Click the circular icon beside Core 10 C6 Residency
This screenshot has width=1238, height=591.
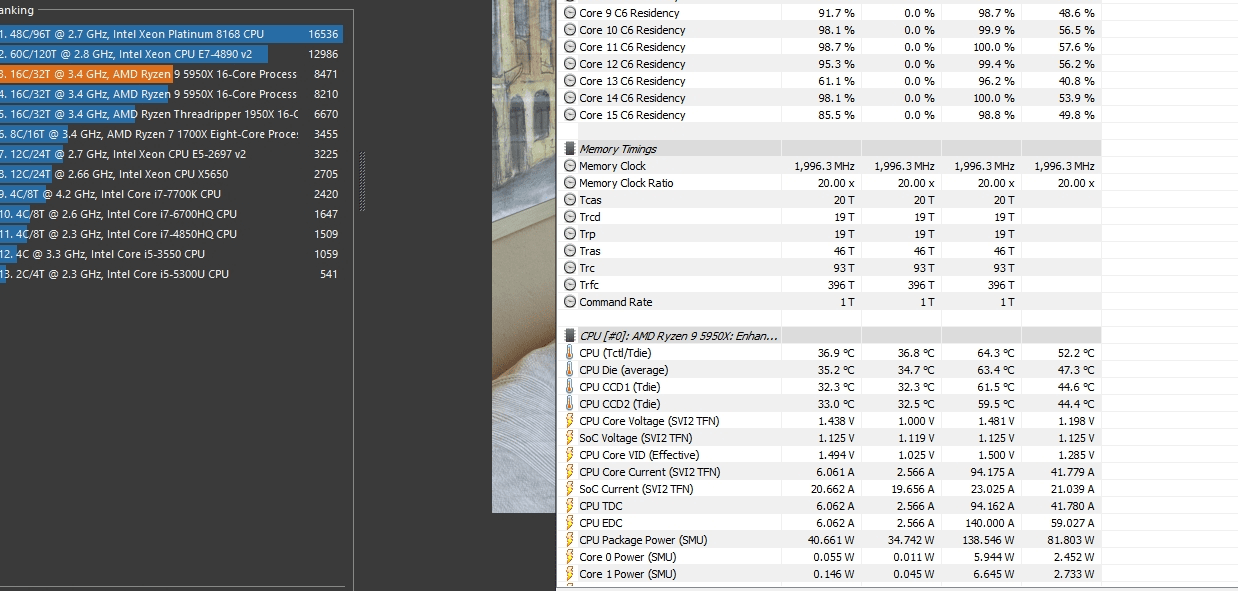click(x=570, y=30)
